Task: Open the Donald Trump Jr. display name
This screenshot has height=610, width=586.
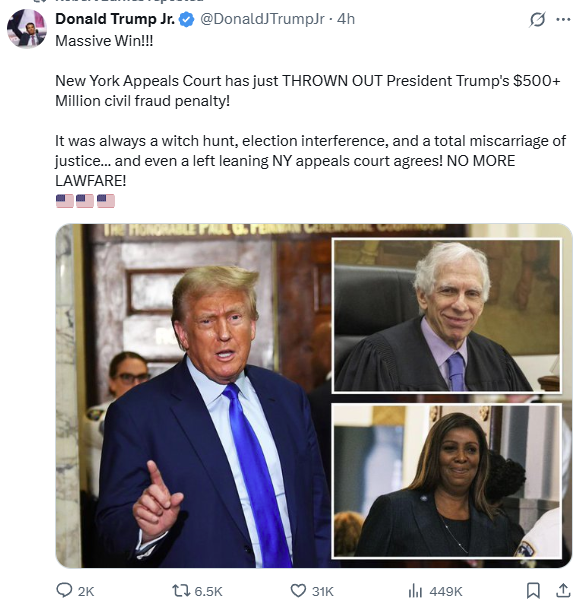Action: [115, 19]
